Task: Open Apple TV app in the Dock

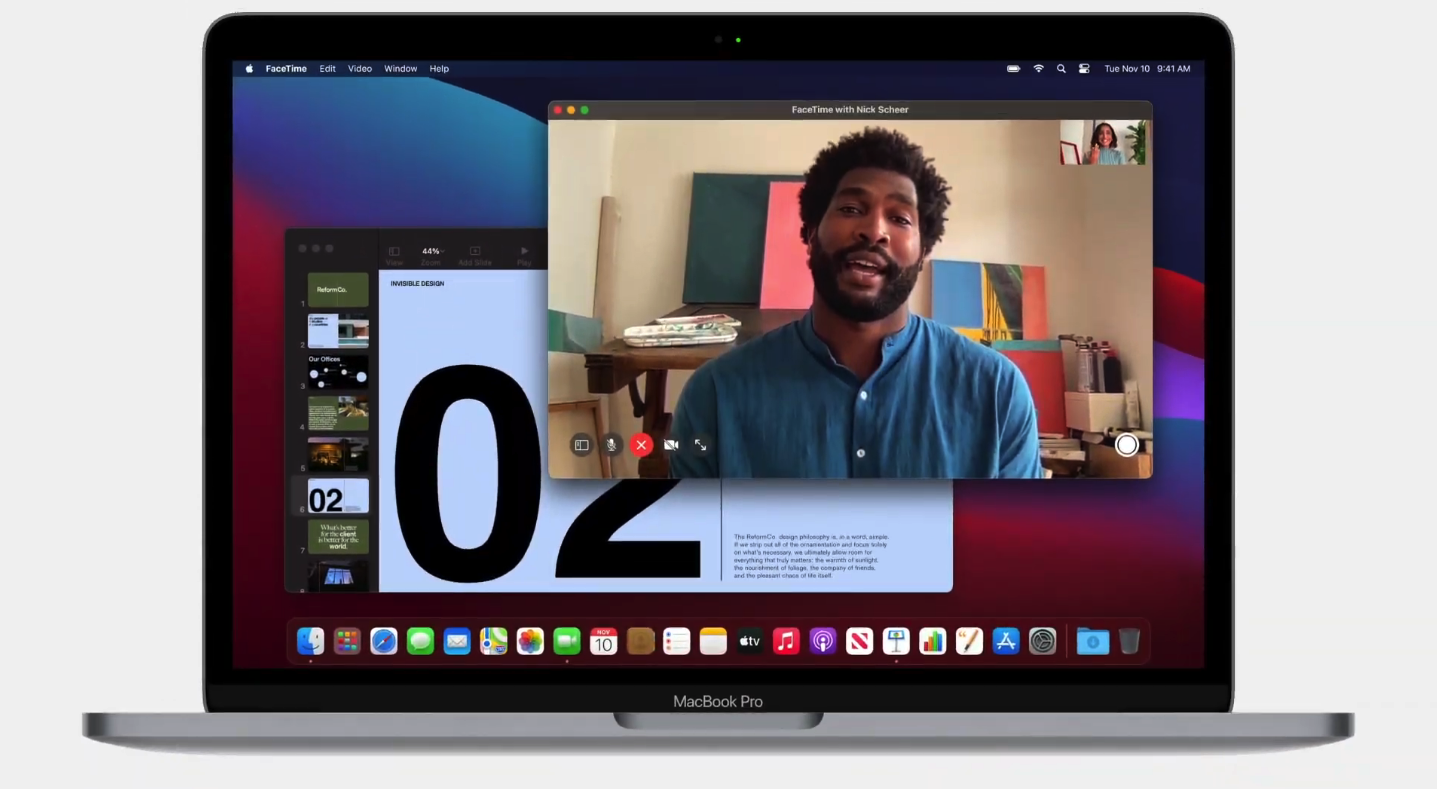Action: pyautogui.click(x=750, y=641)
